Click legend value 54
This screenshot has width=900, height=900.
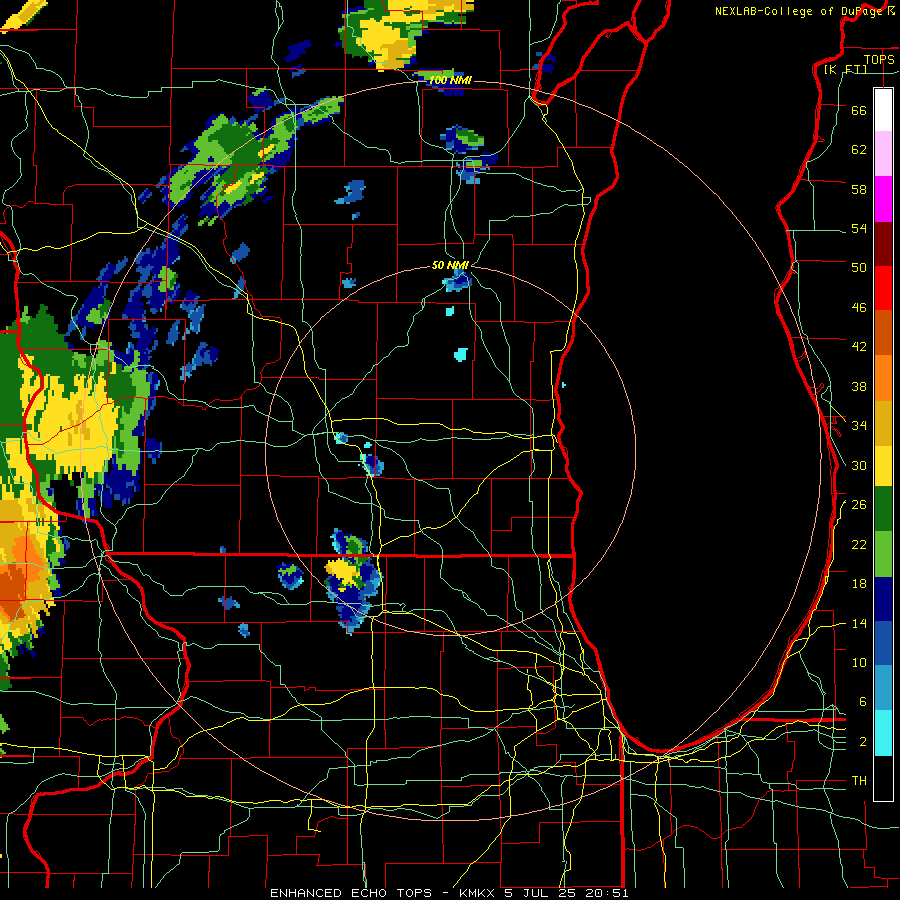(x=859, y=229)
